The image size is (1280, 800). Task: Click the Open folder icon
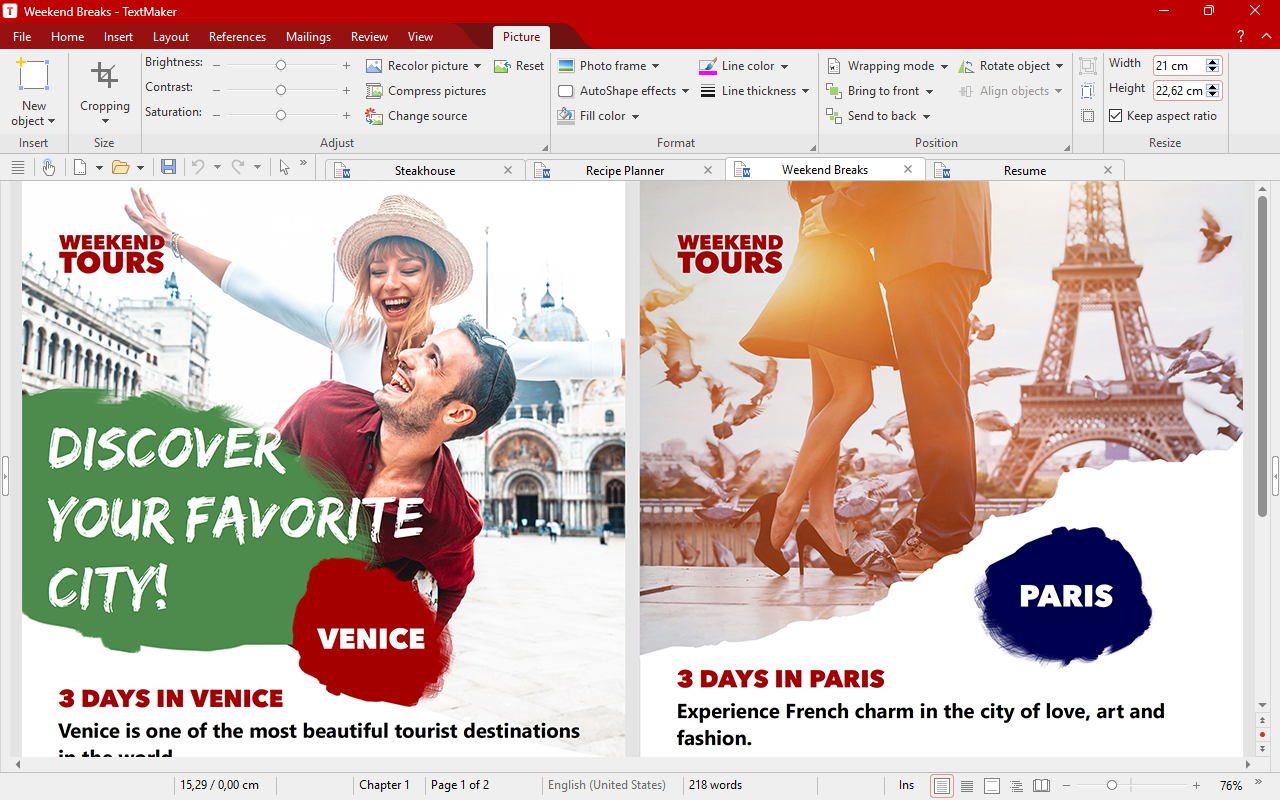point(120,167)
